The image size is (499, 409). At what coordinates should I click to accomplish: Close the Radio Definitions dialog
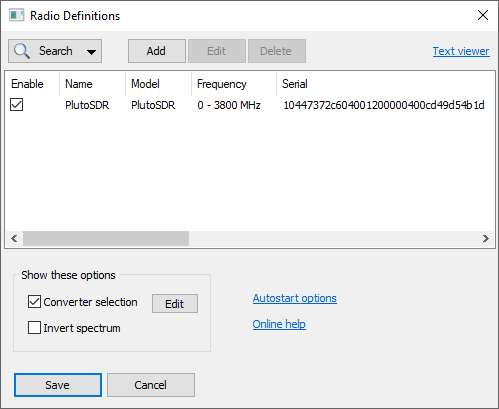coord(483,15)
